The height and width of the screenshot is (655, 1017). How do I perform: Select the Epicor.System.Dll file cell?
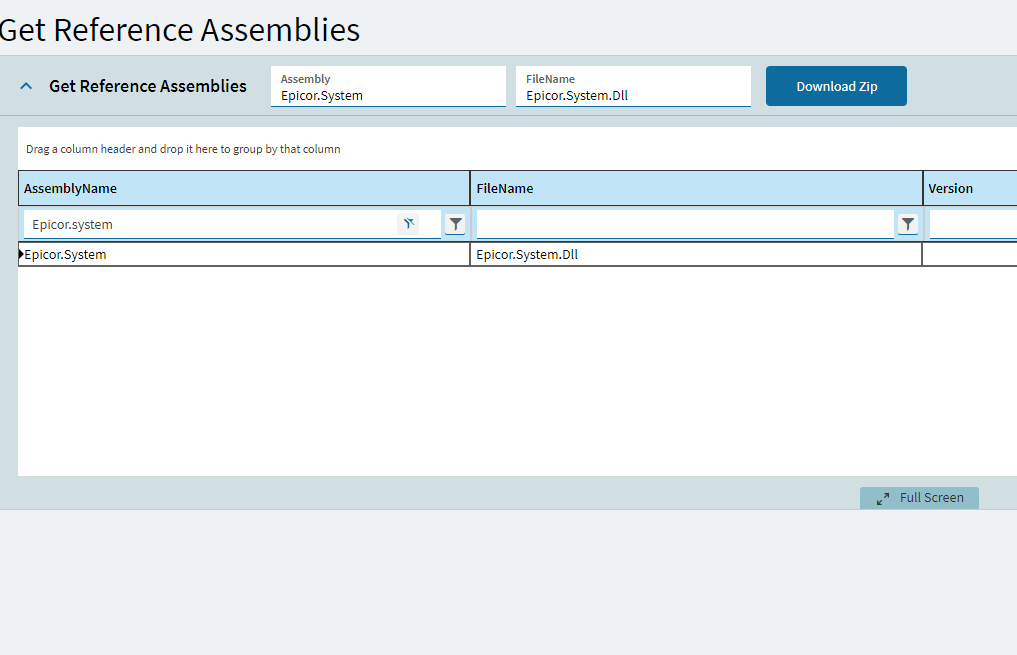point(696,254)
